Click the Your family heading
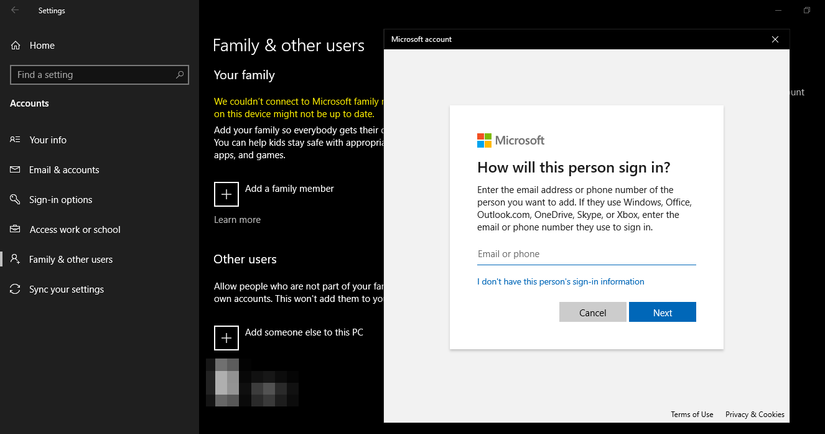 coord(244,75)
